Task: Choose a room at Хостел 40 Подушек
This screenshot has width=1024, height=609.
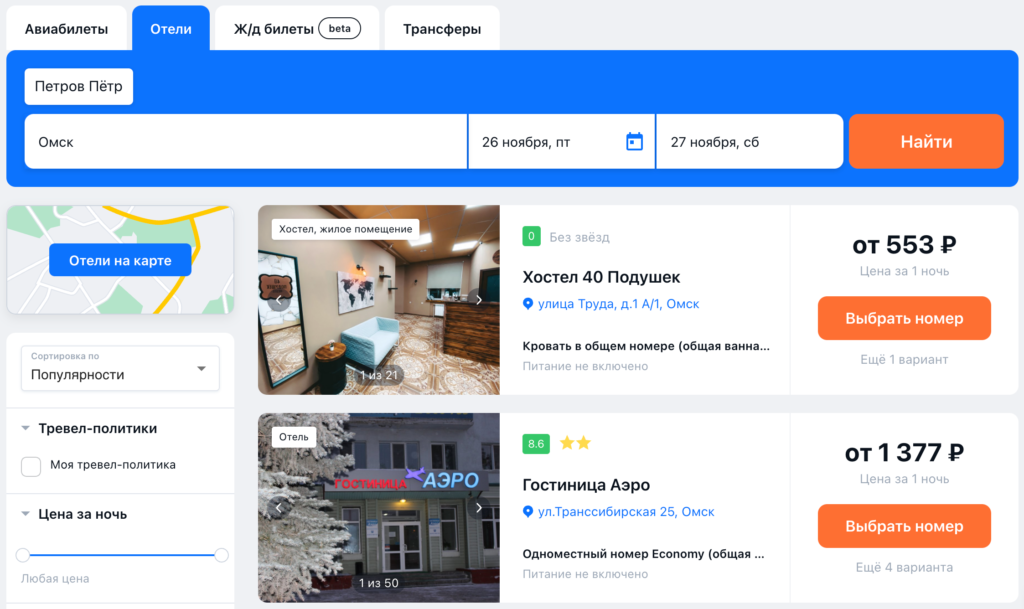Action: (x=904, y=318)
